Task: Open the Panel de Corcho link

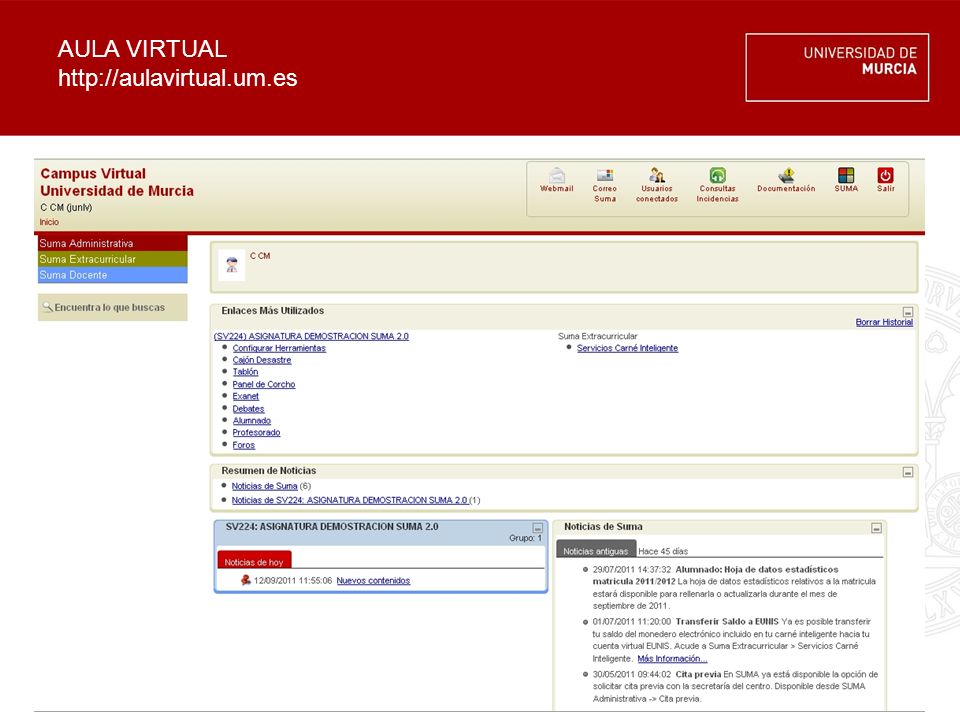Action: (264, 384)
